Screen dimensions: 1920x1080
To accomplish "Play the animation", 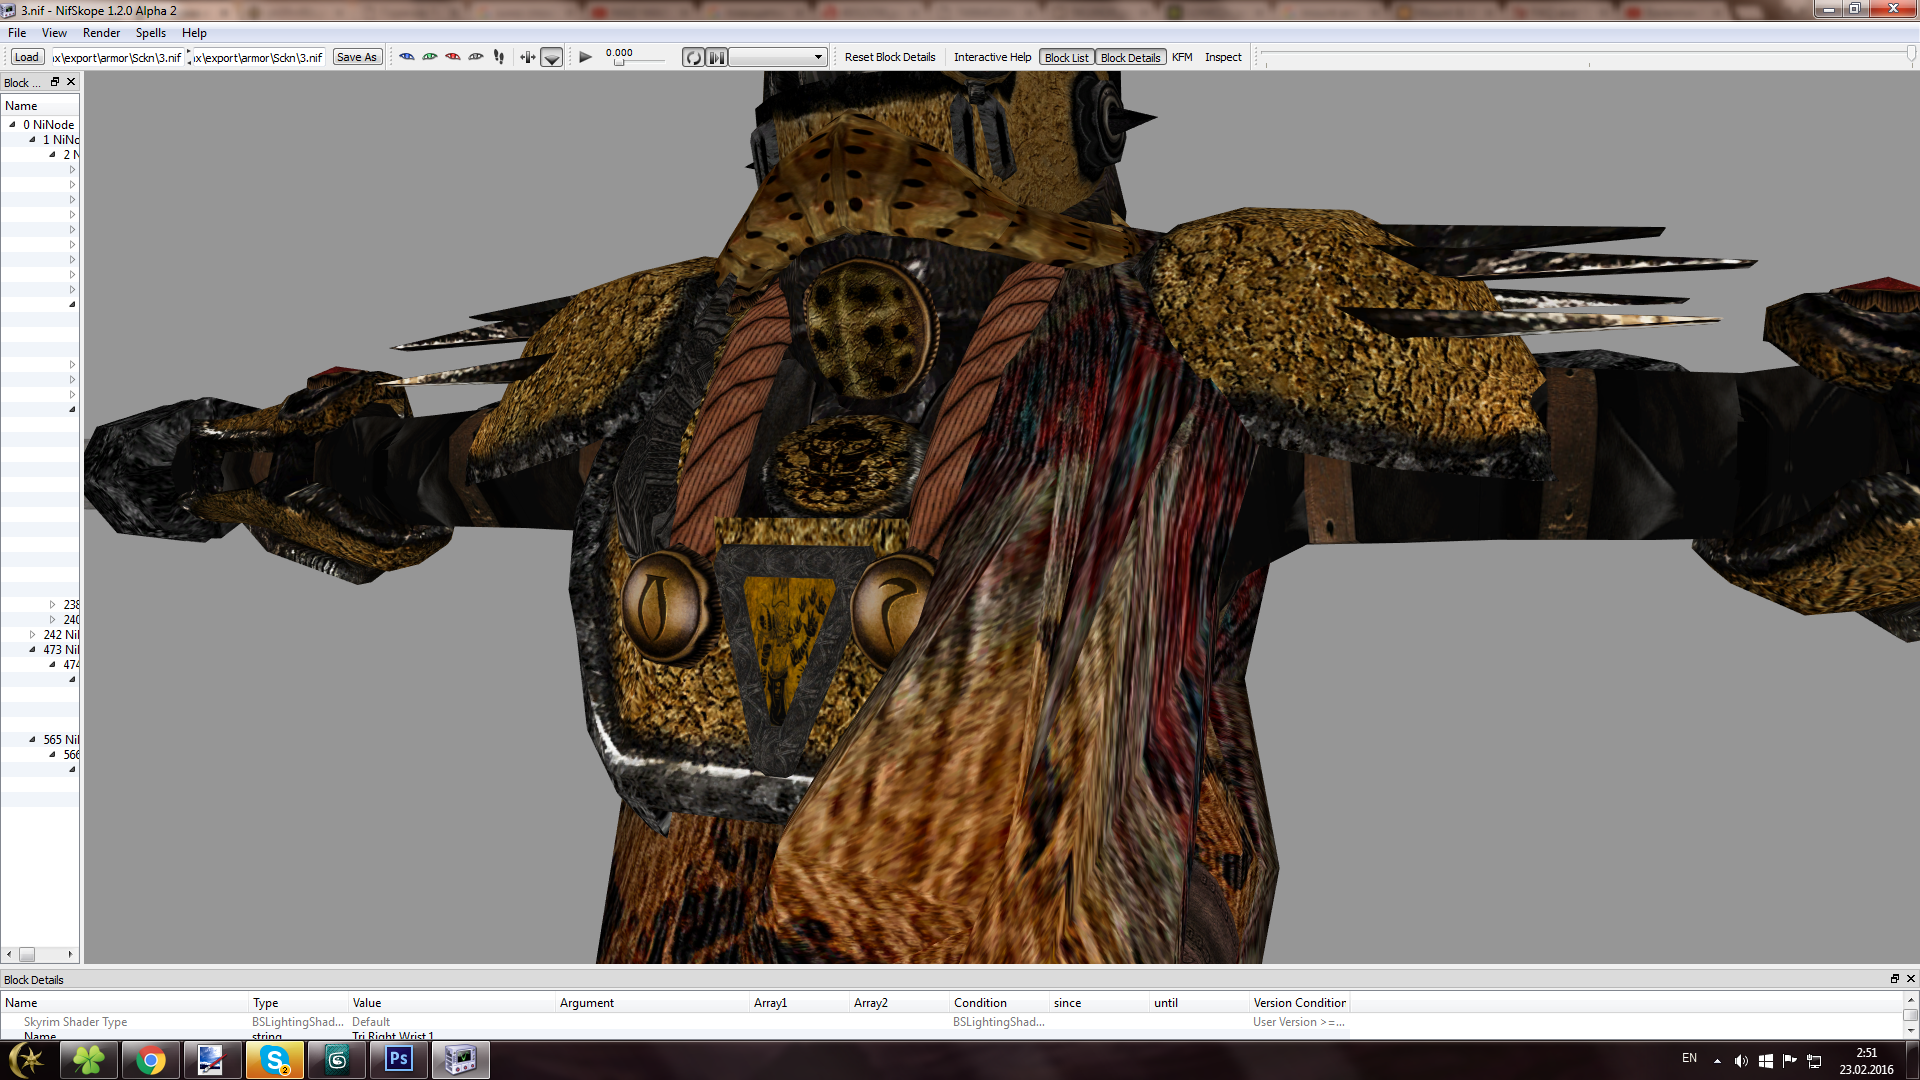I will click(x=586, y=57).
